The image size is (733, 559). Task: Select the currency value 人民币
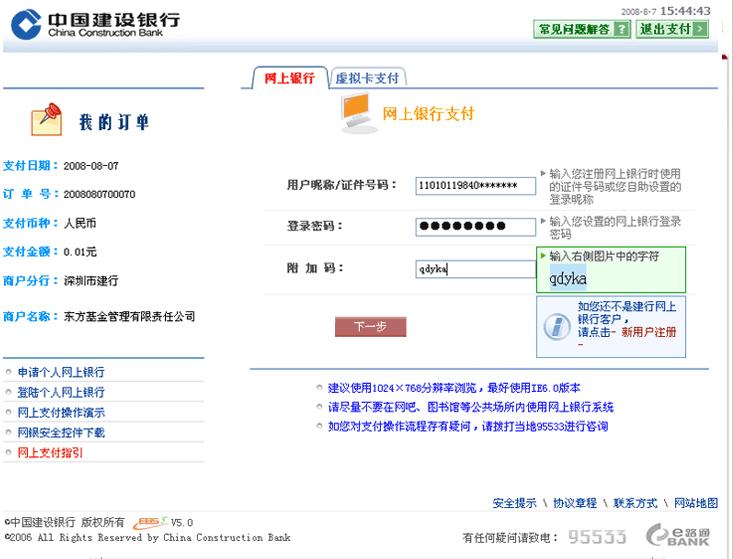[x=80, y=223]
